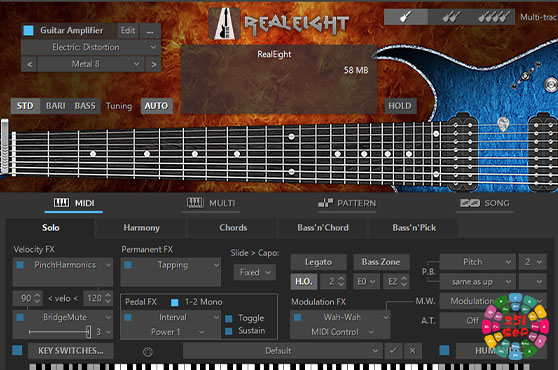Click the capo slider at the nut
This screenshot has width=558, height=370.
point(5,147)
